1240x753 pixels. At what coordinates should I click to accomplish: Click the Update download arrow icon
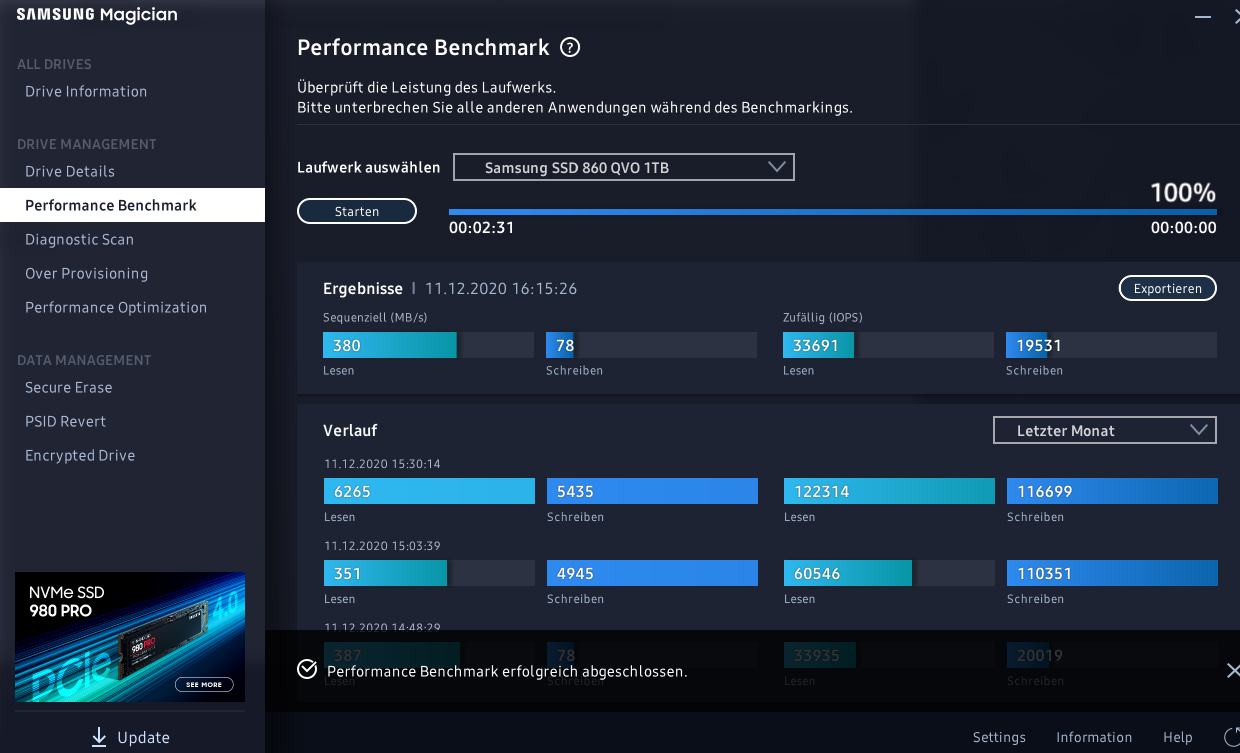pos(99,737)
